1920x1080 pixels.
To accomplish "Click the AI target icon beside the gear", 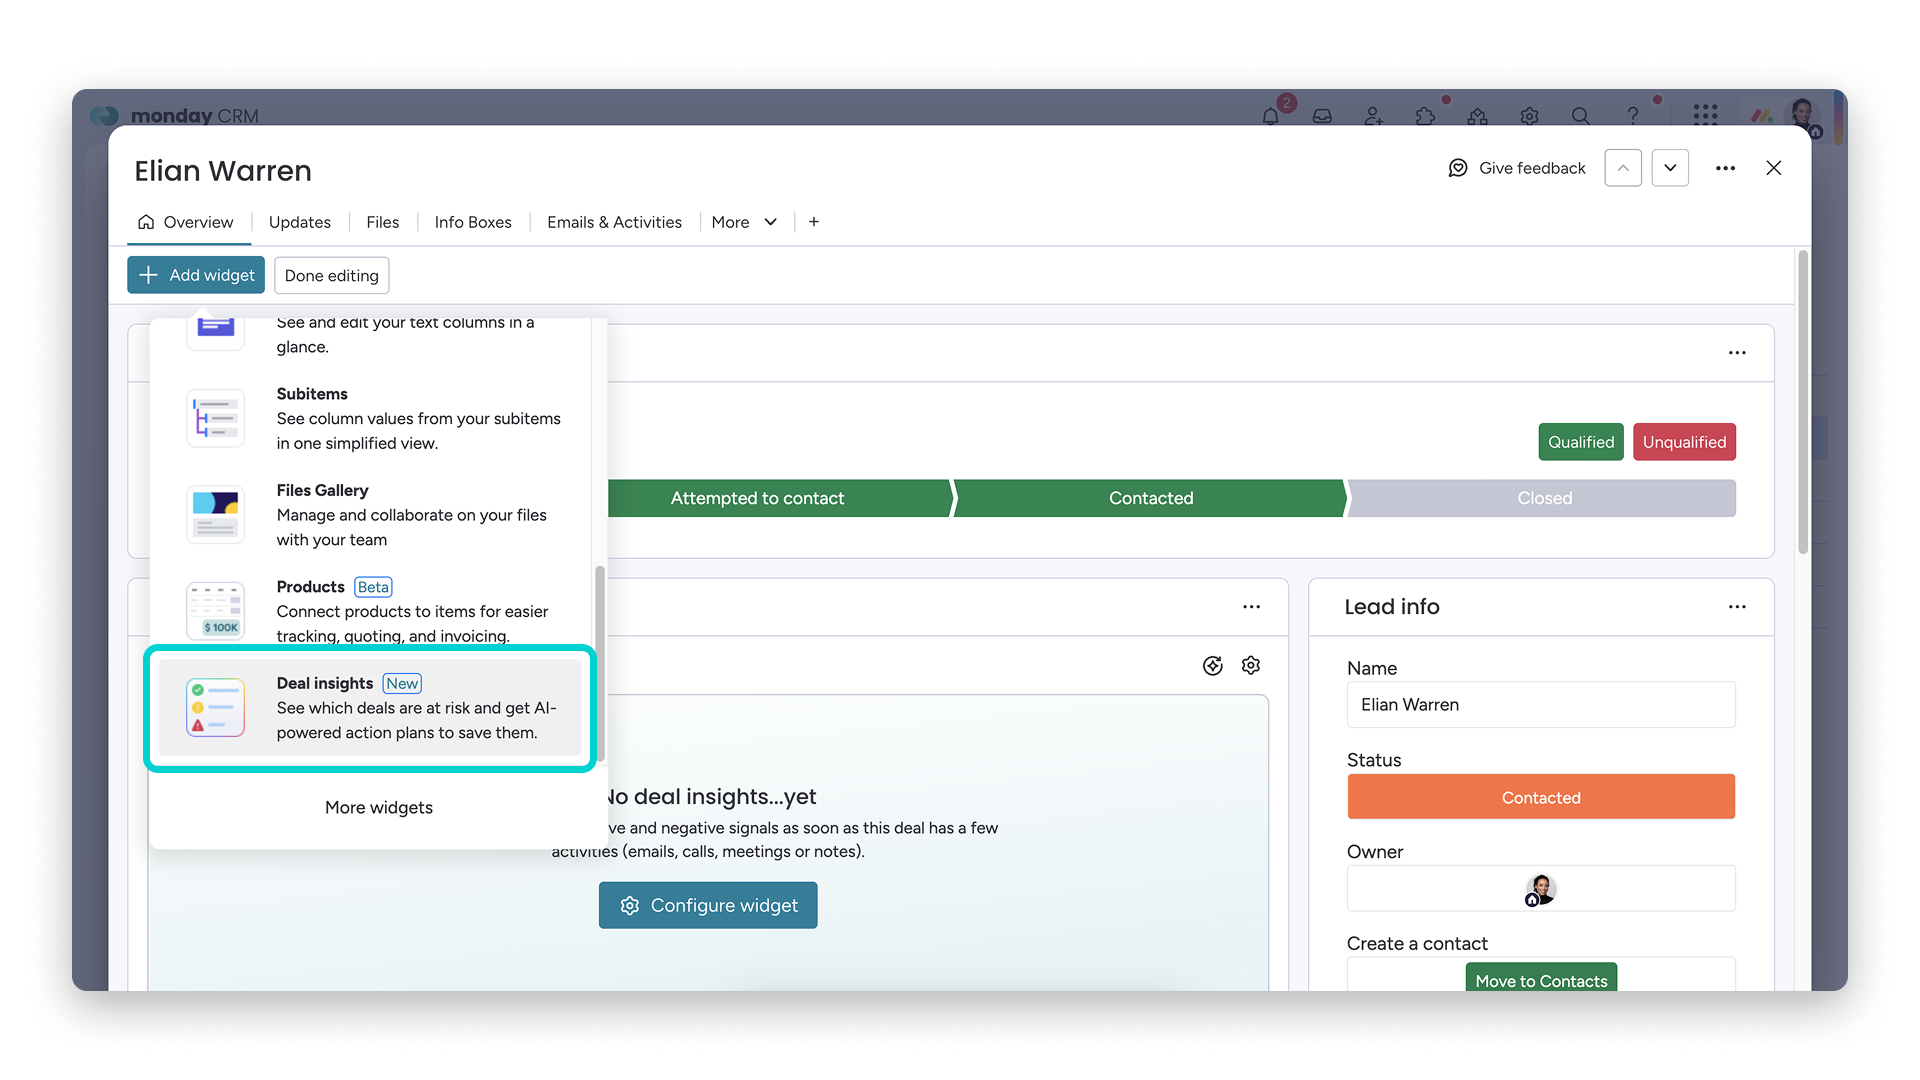I will point(1213,666).
